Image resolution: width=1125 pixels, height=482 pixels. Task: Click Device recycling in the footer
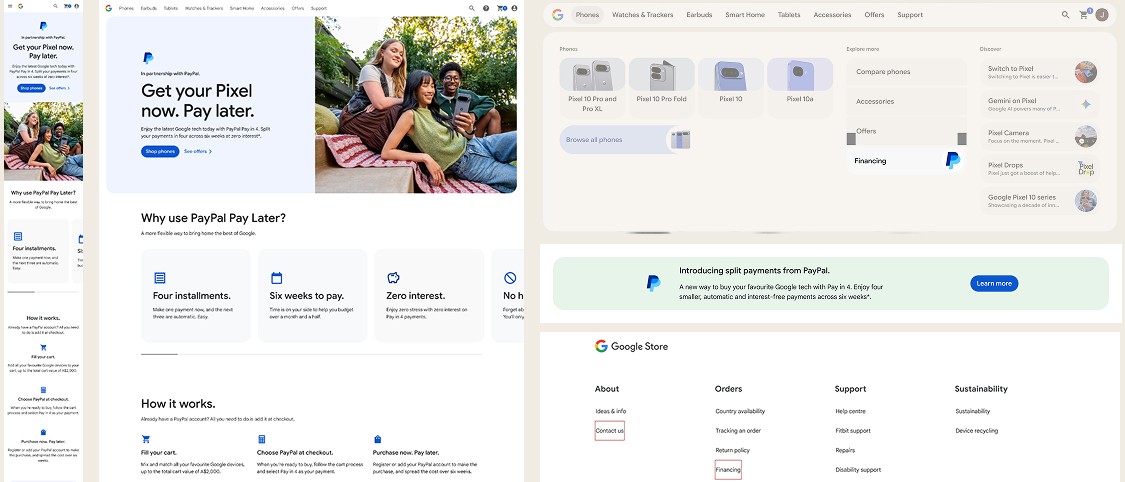(976, 431)
